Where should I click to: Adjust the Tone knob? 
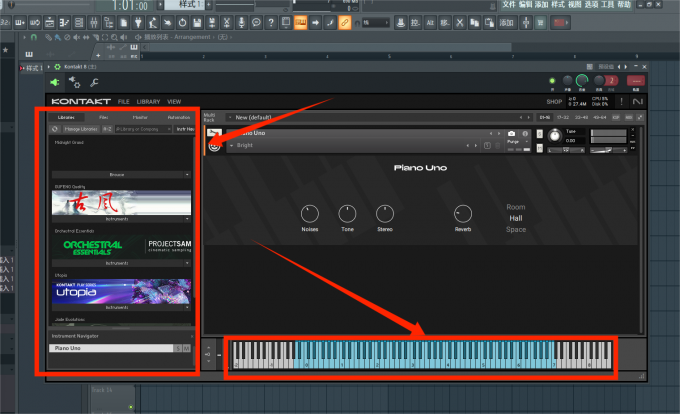coord(347,214)
